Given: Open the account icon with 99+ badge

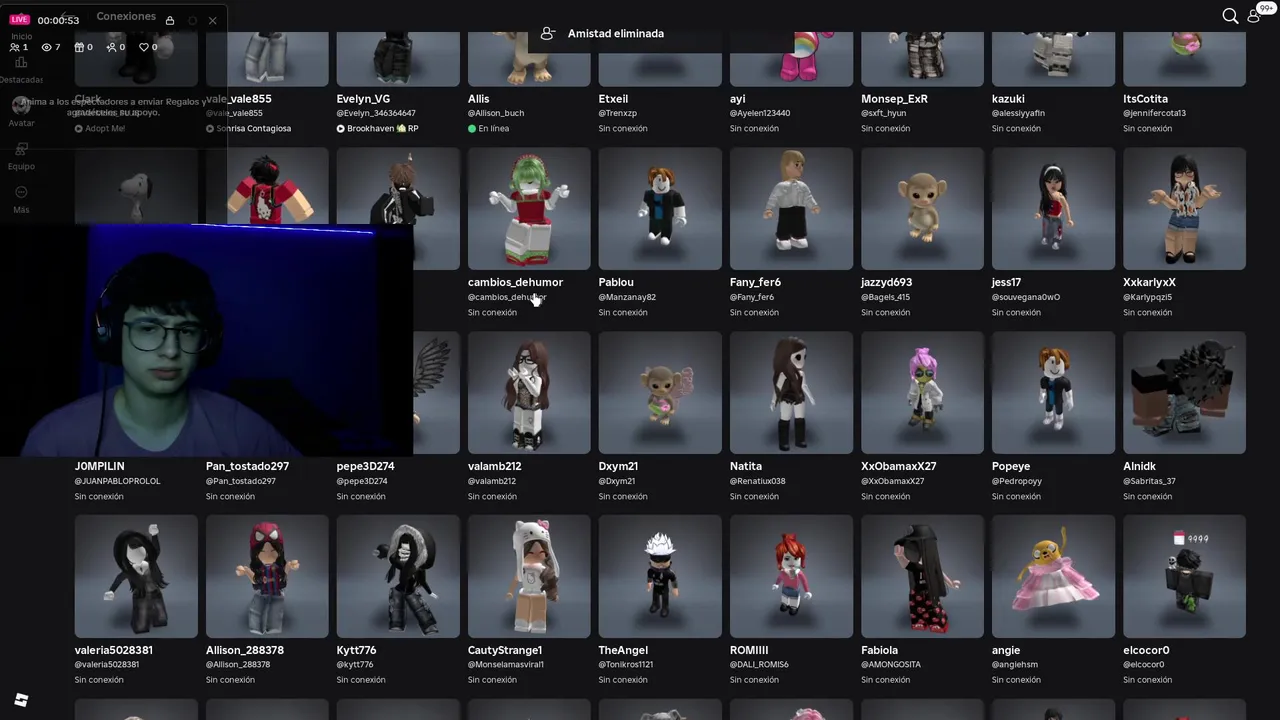Looking at the screenshot, I should 1254,16.
